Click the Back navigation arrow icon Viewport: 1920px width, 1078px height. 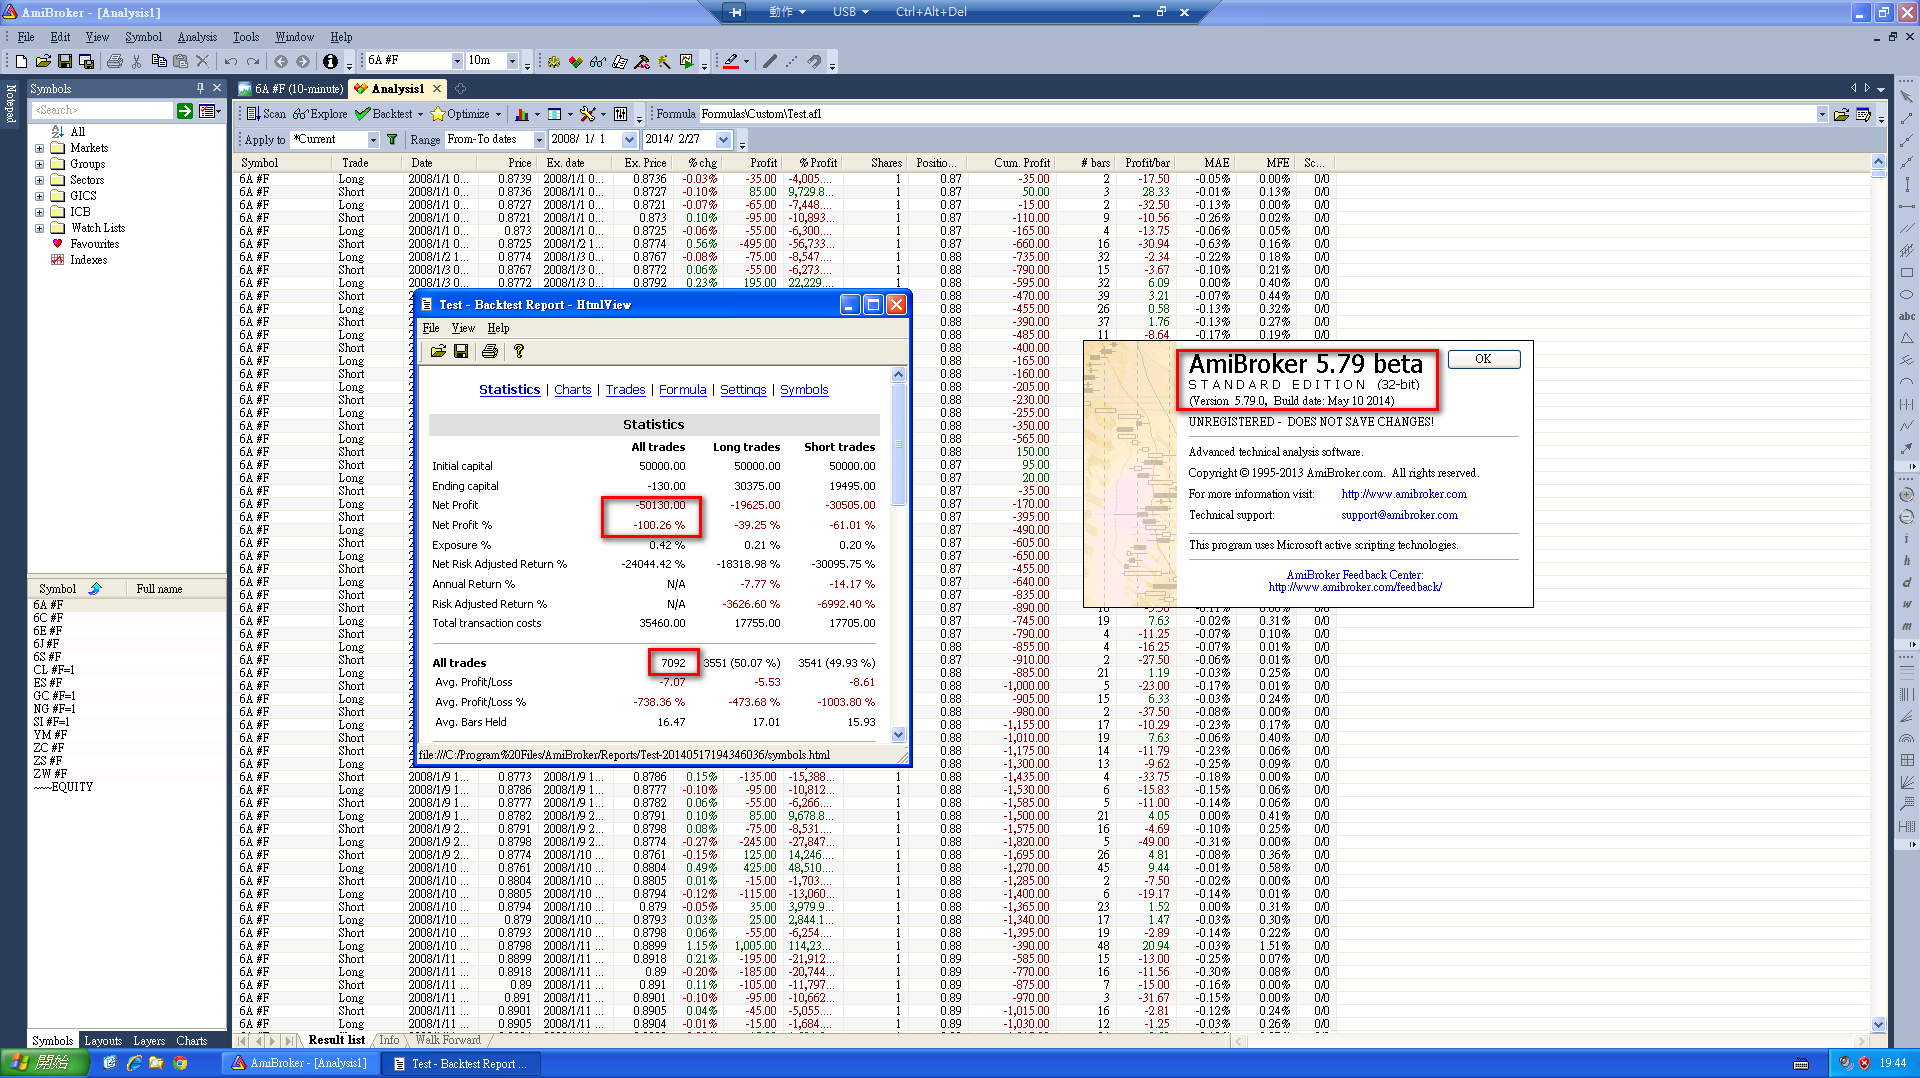click(281, 61)
